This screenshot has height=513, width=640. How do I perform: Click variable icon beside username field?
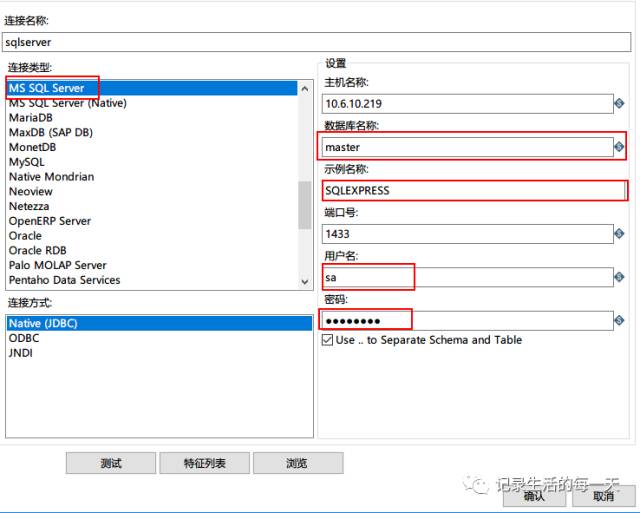click(x=619, y=277)
